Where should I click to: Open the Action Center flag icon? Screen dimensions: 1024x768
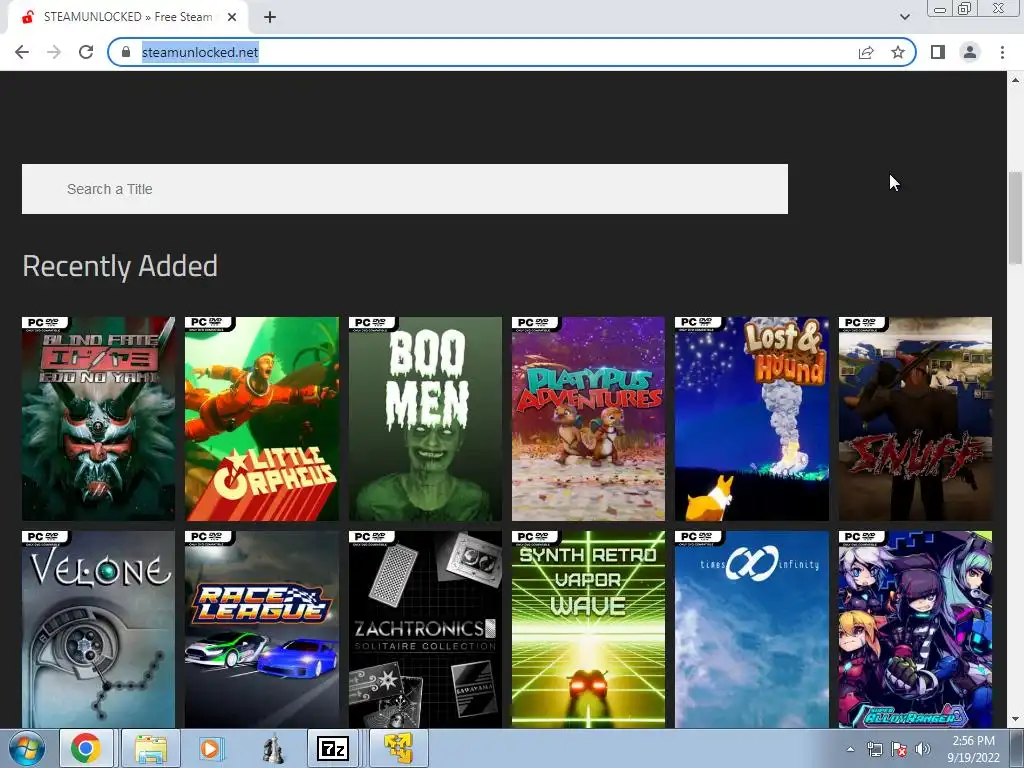tap(899, 750)
